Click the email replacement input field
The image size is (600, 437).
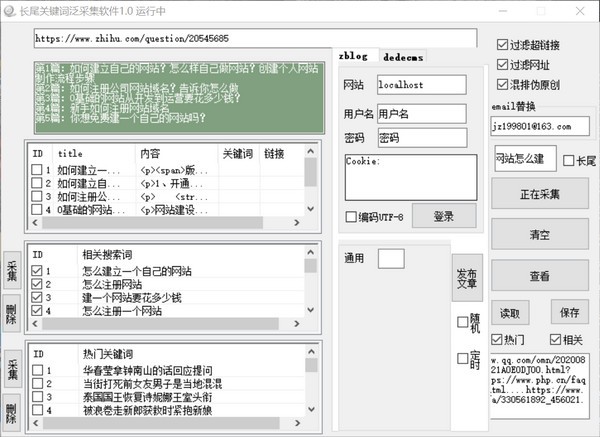pyautogui.click(x=539, y=127)
